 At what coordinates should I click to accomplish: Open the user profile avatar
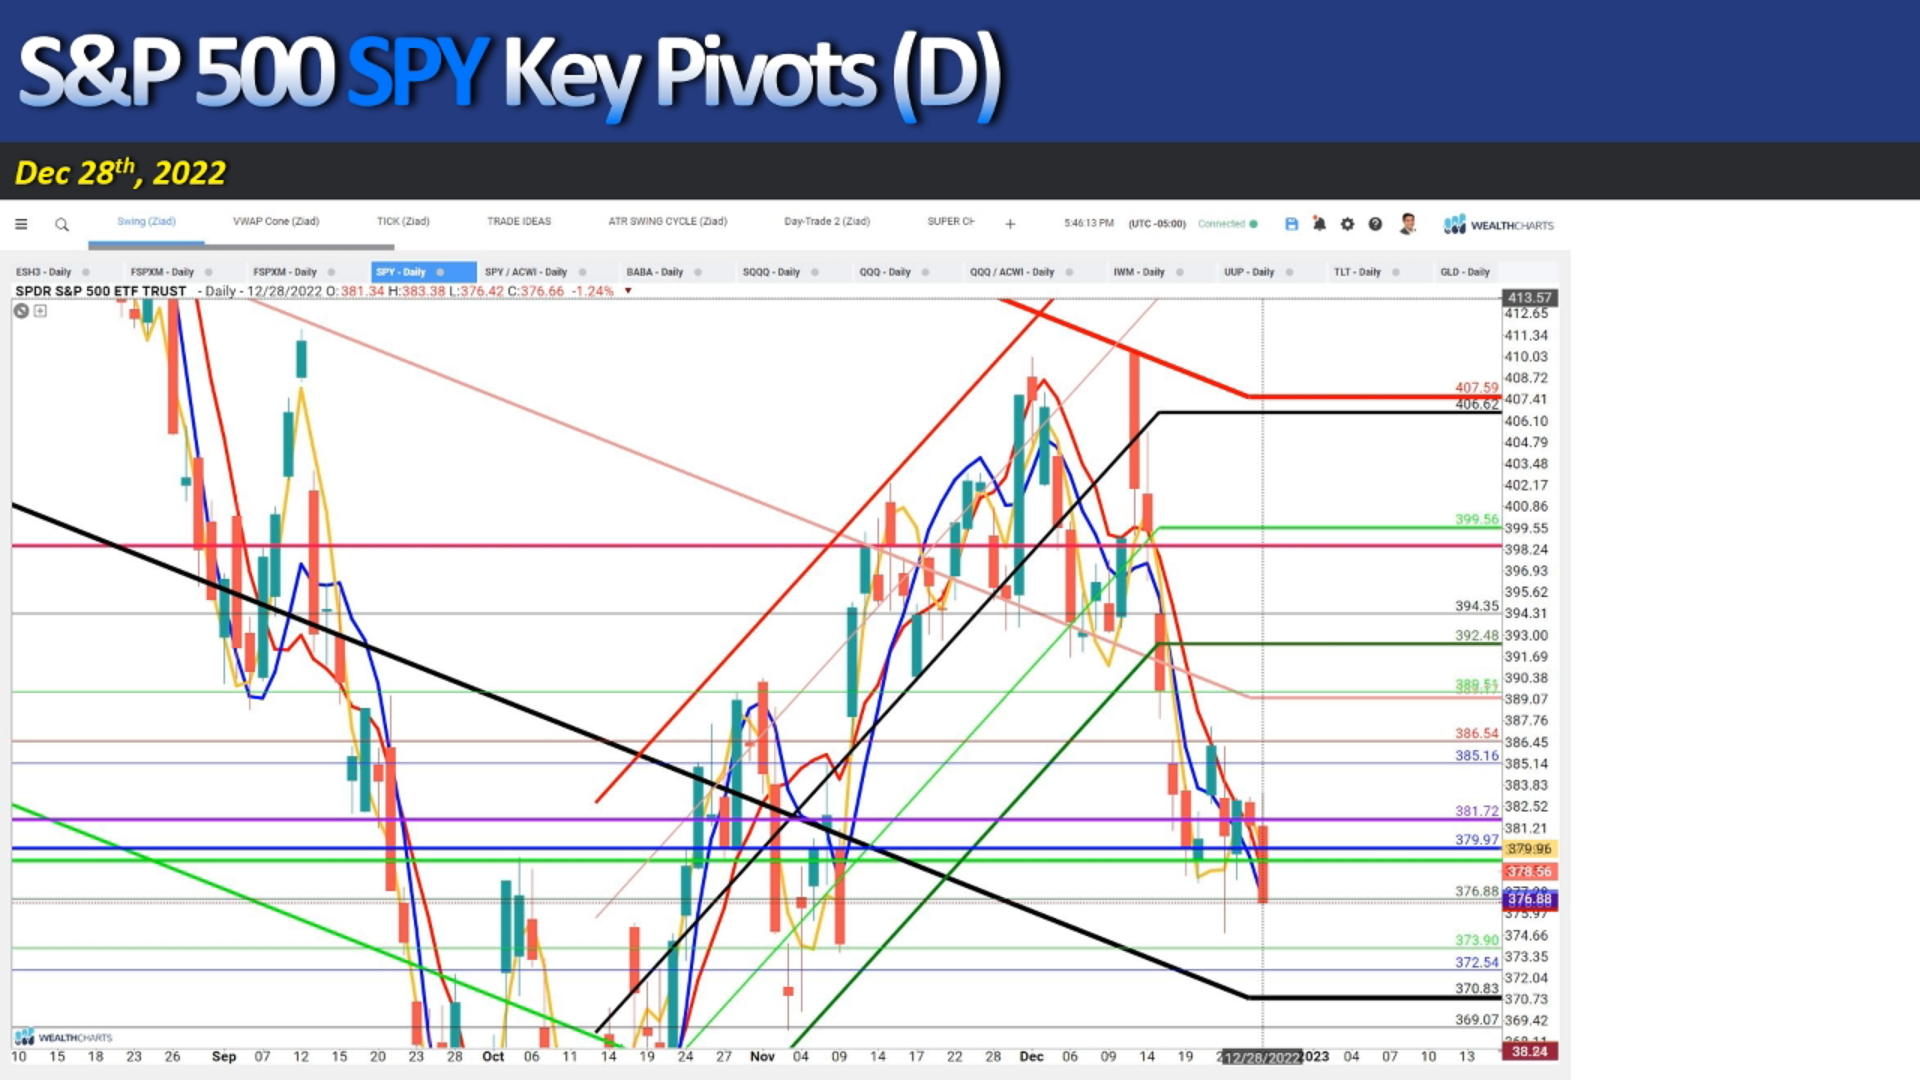point(1408,224)
